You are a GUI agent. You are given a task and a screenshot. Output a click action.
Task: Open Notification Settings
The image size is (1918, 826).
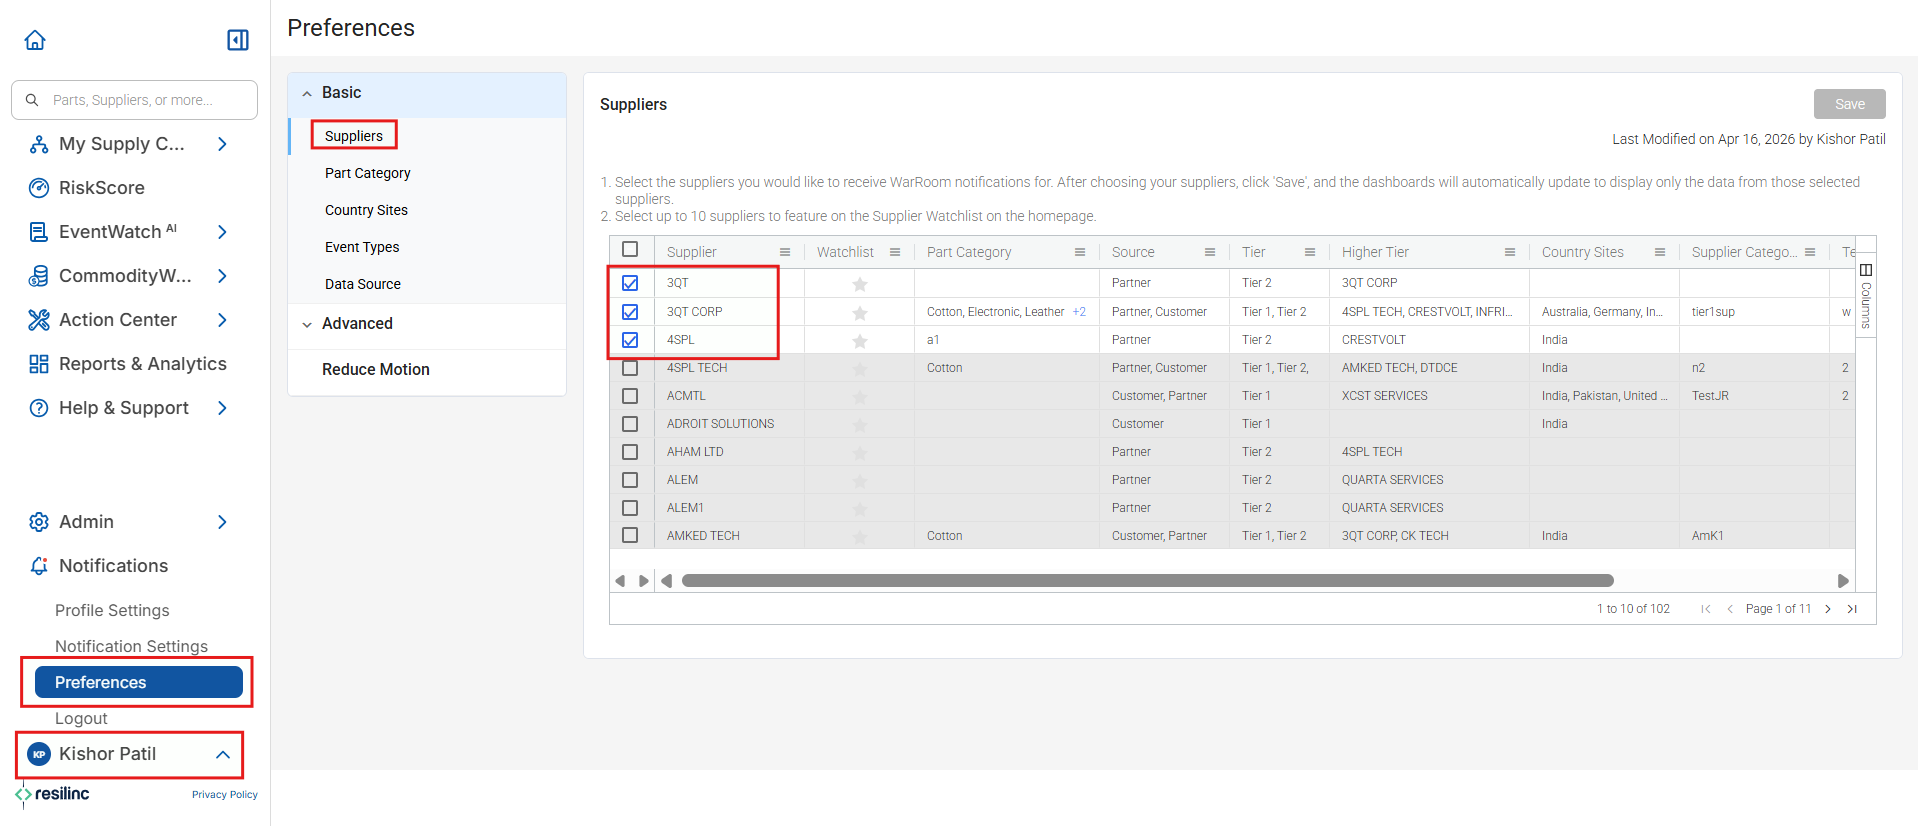(x=131, y=646)
